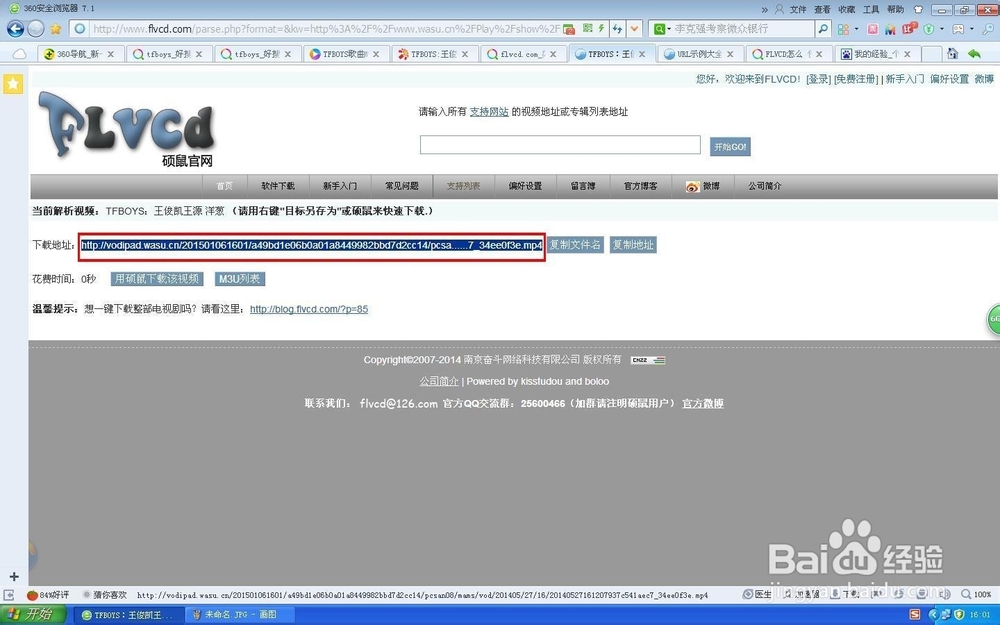Open the blog.flvcd.com/?p=85 link
The image size is (1000, 625).
point(309,309)
